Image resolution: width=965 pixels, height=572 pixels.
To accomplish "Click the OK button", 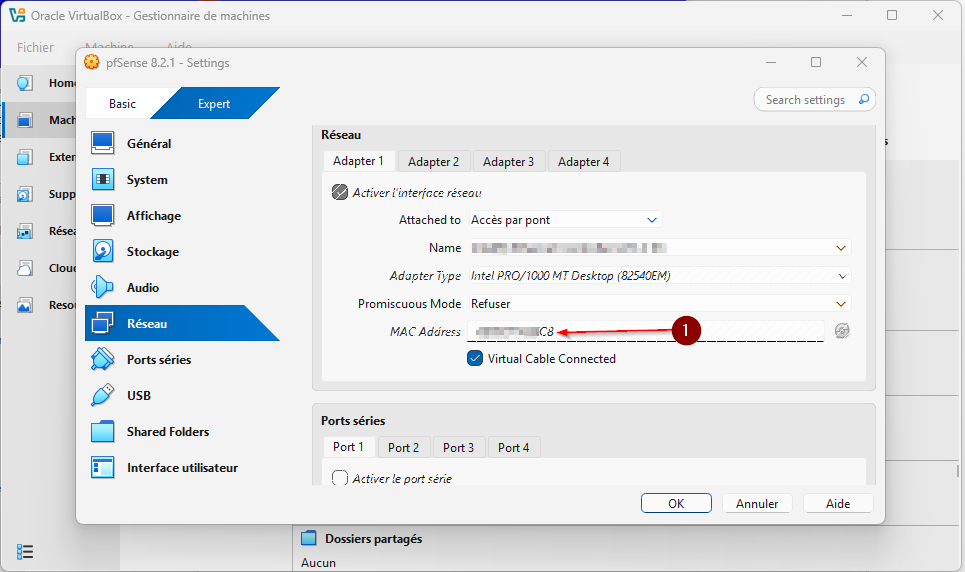I will [676, 503].
